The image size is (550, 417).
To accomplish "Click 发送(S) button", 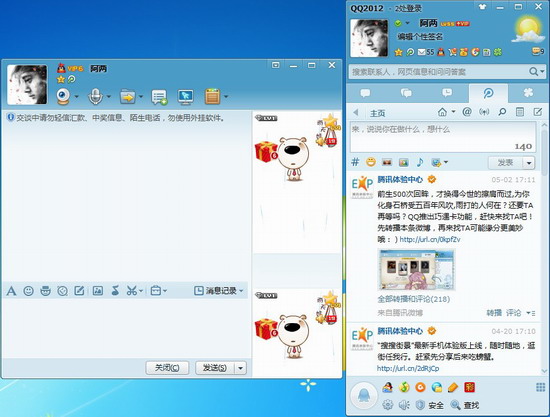I will [x=215, y=368].
